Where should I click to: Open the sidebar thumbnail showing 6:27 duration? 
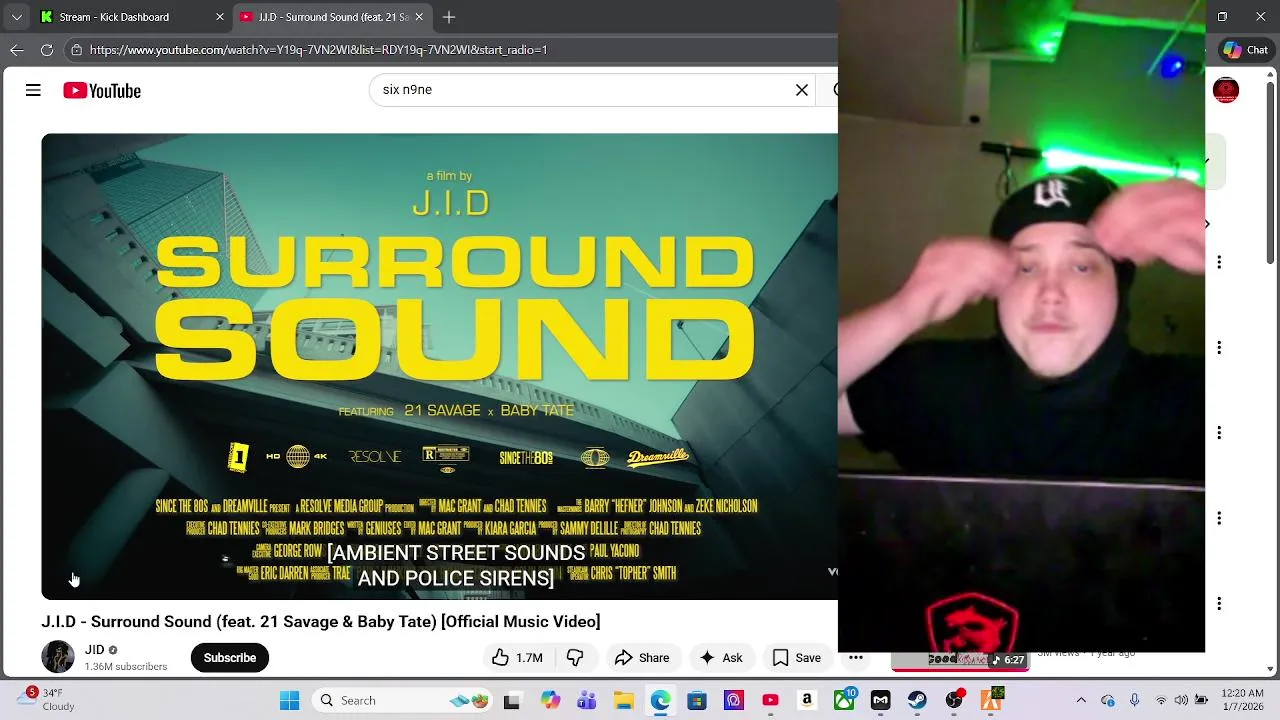point(960,660)
